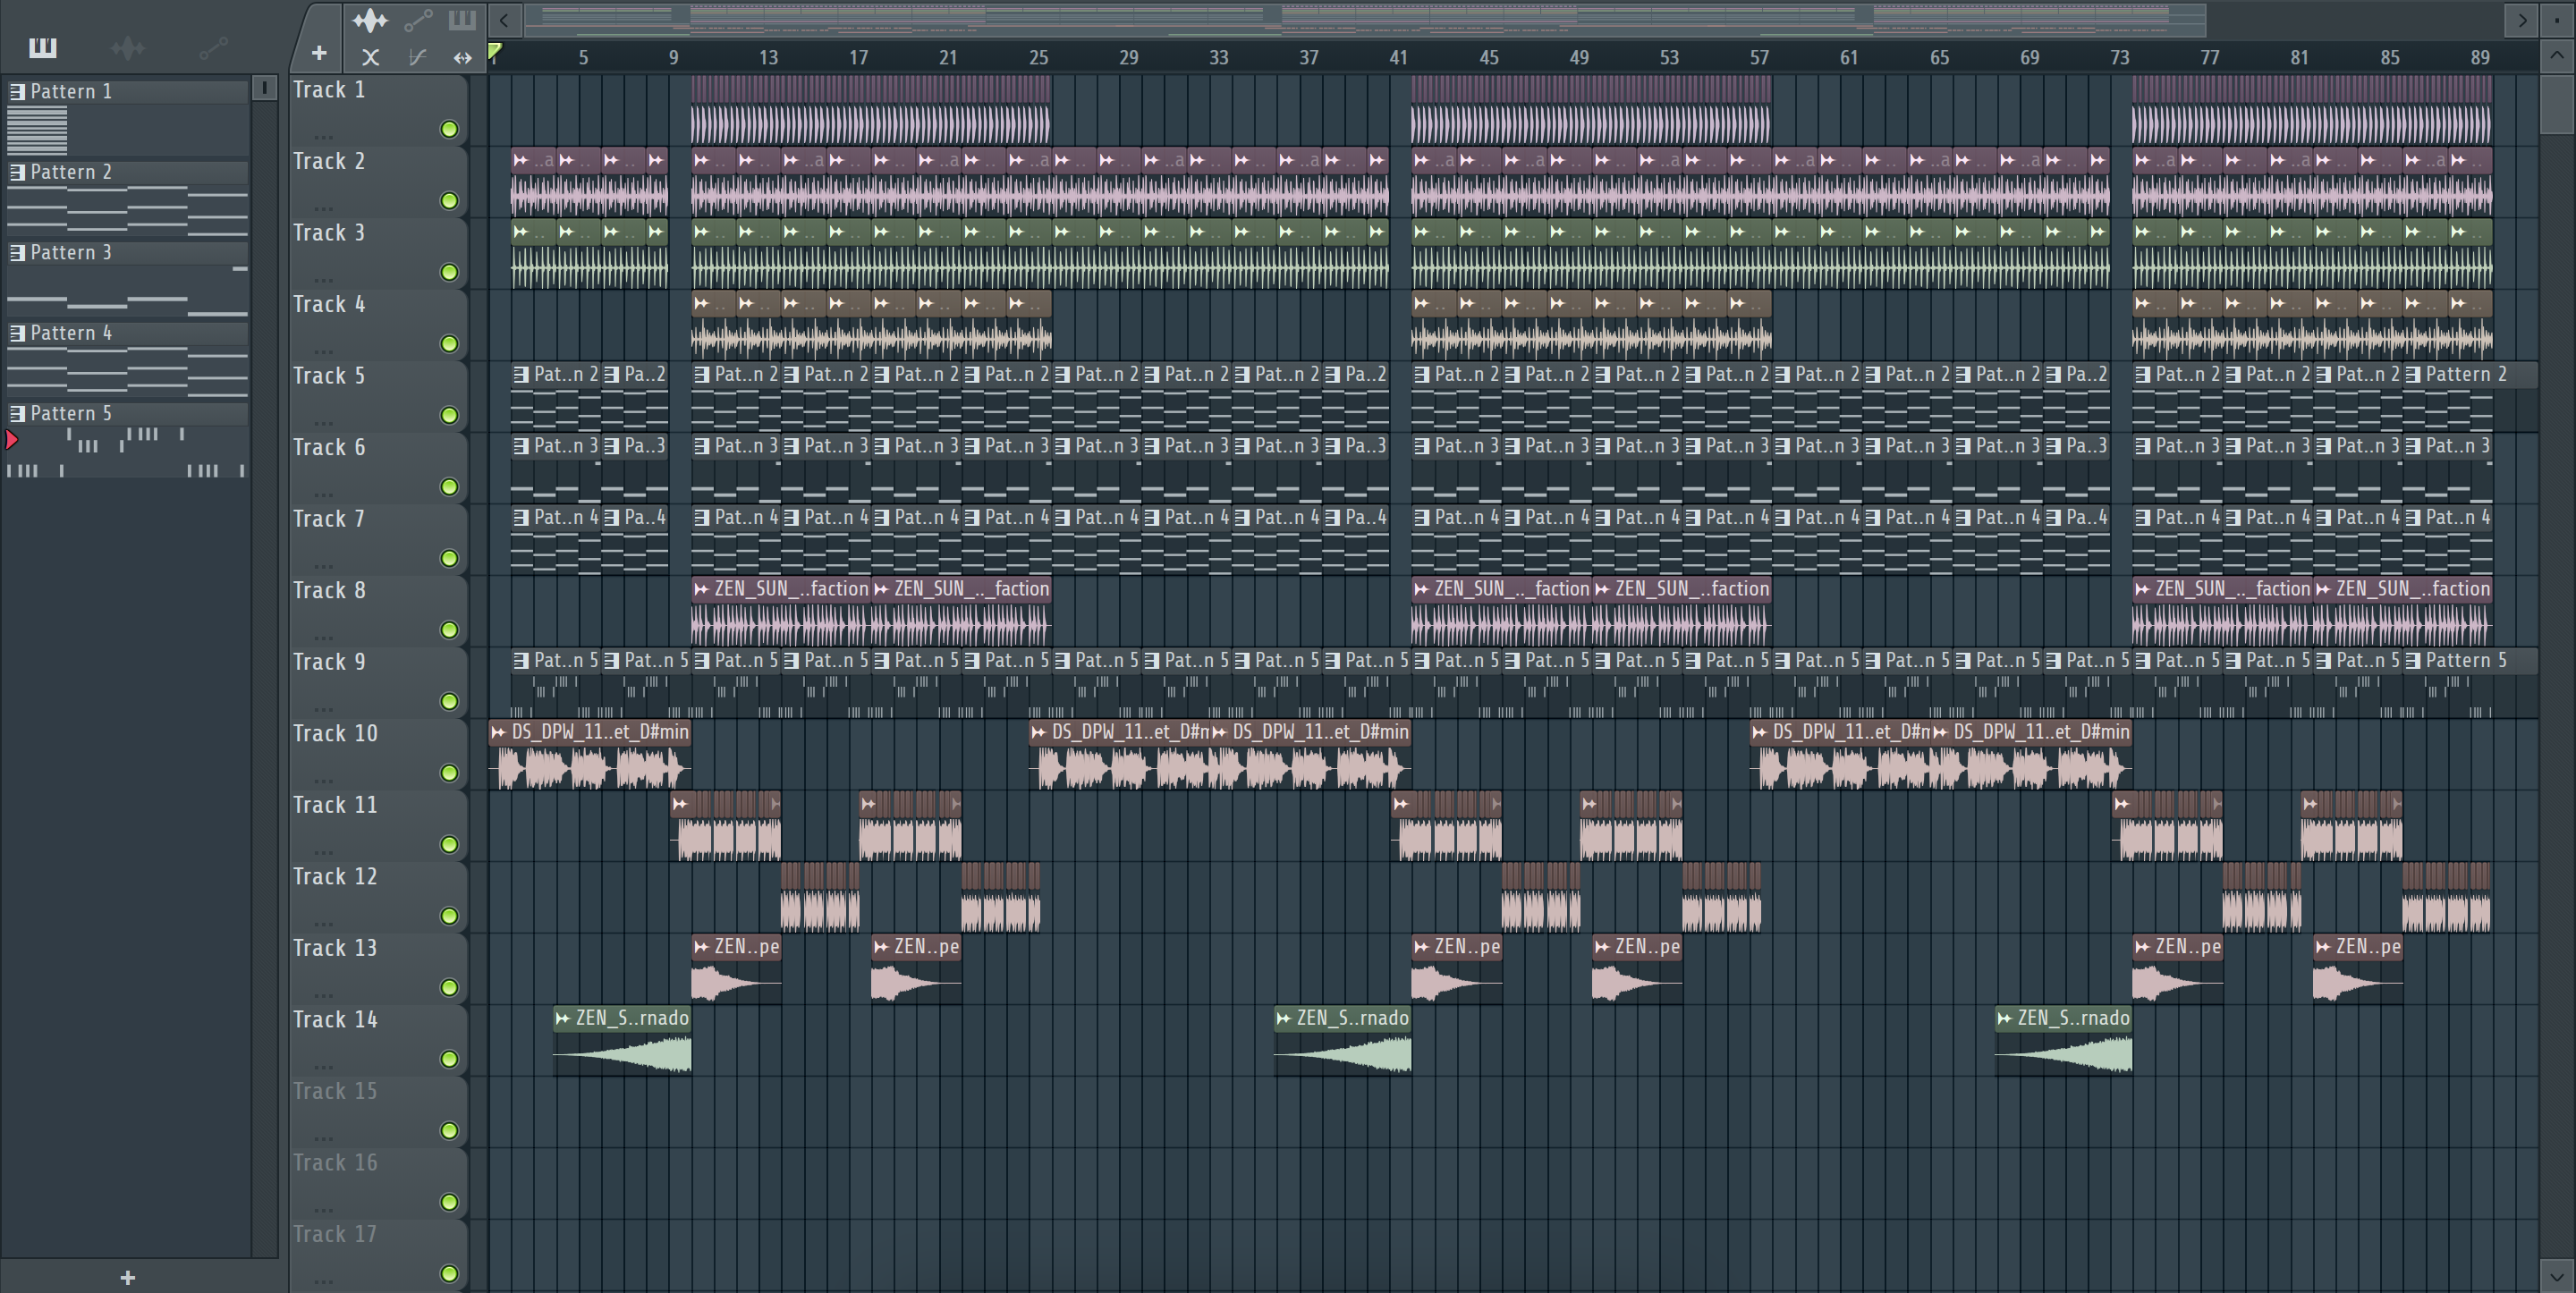2576x1293 pixels.
Task: Toggle Track 4 mute LED
Action: (449, 344)
